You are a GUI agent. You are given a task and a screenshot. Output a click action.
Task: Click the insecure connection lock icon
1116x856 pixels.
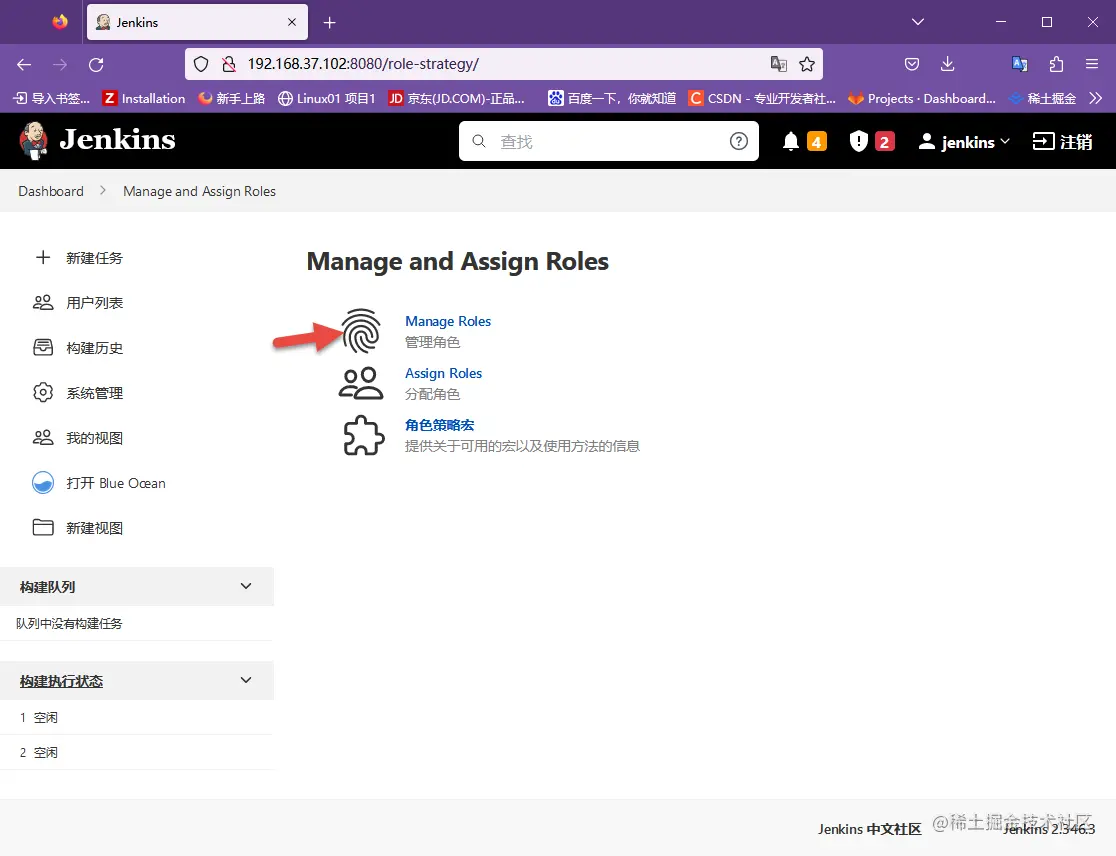[228, 64]
